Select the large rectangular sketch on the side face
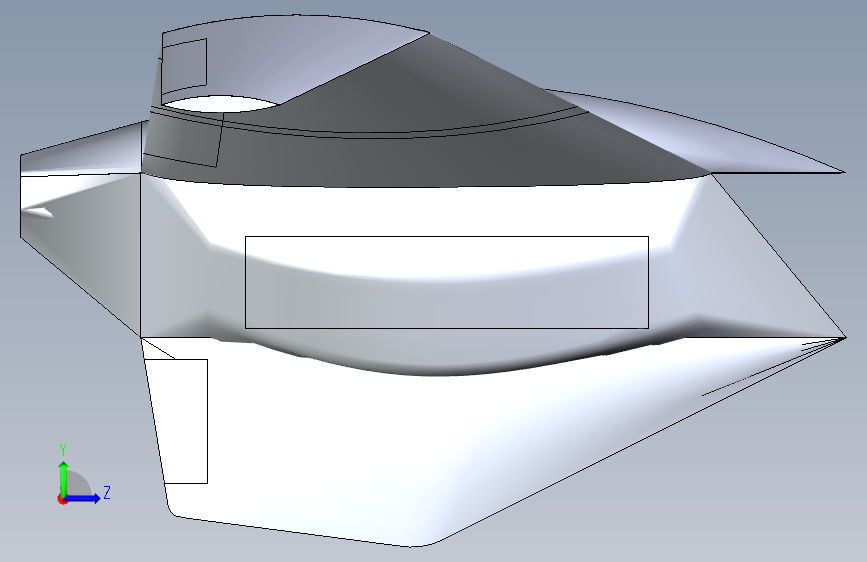Screen dimensions: 867x562 [x=447, y=283]
